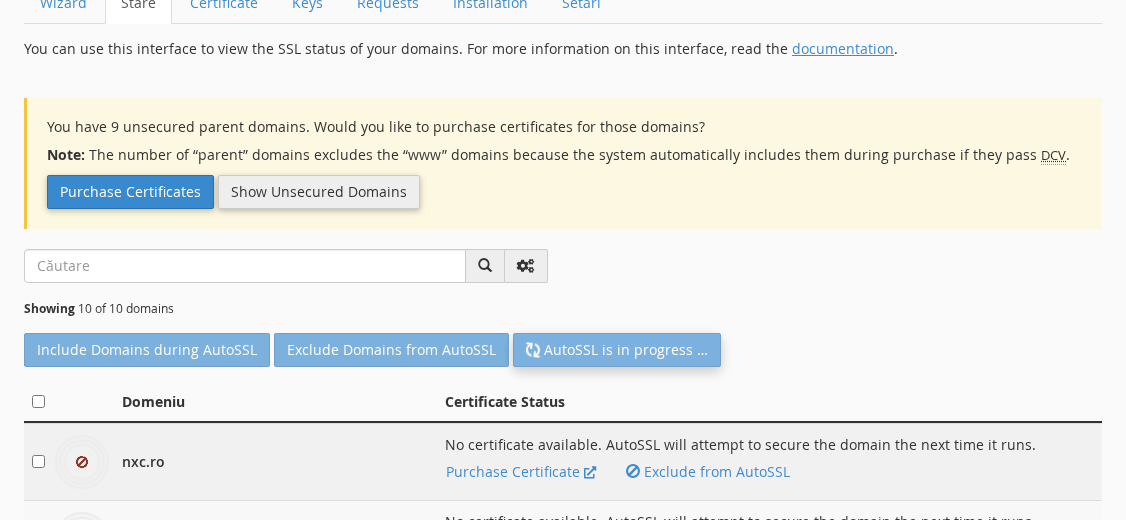The height and width of the screenshot is (520, 1126).
Task: Check the nxc.ro domain checkbox
Action: pos(39,461)
